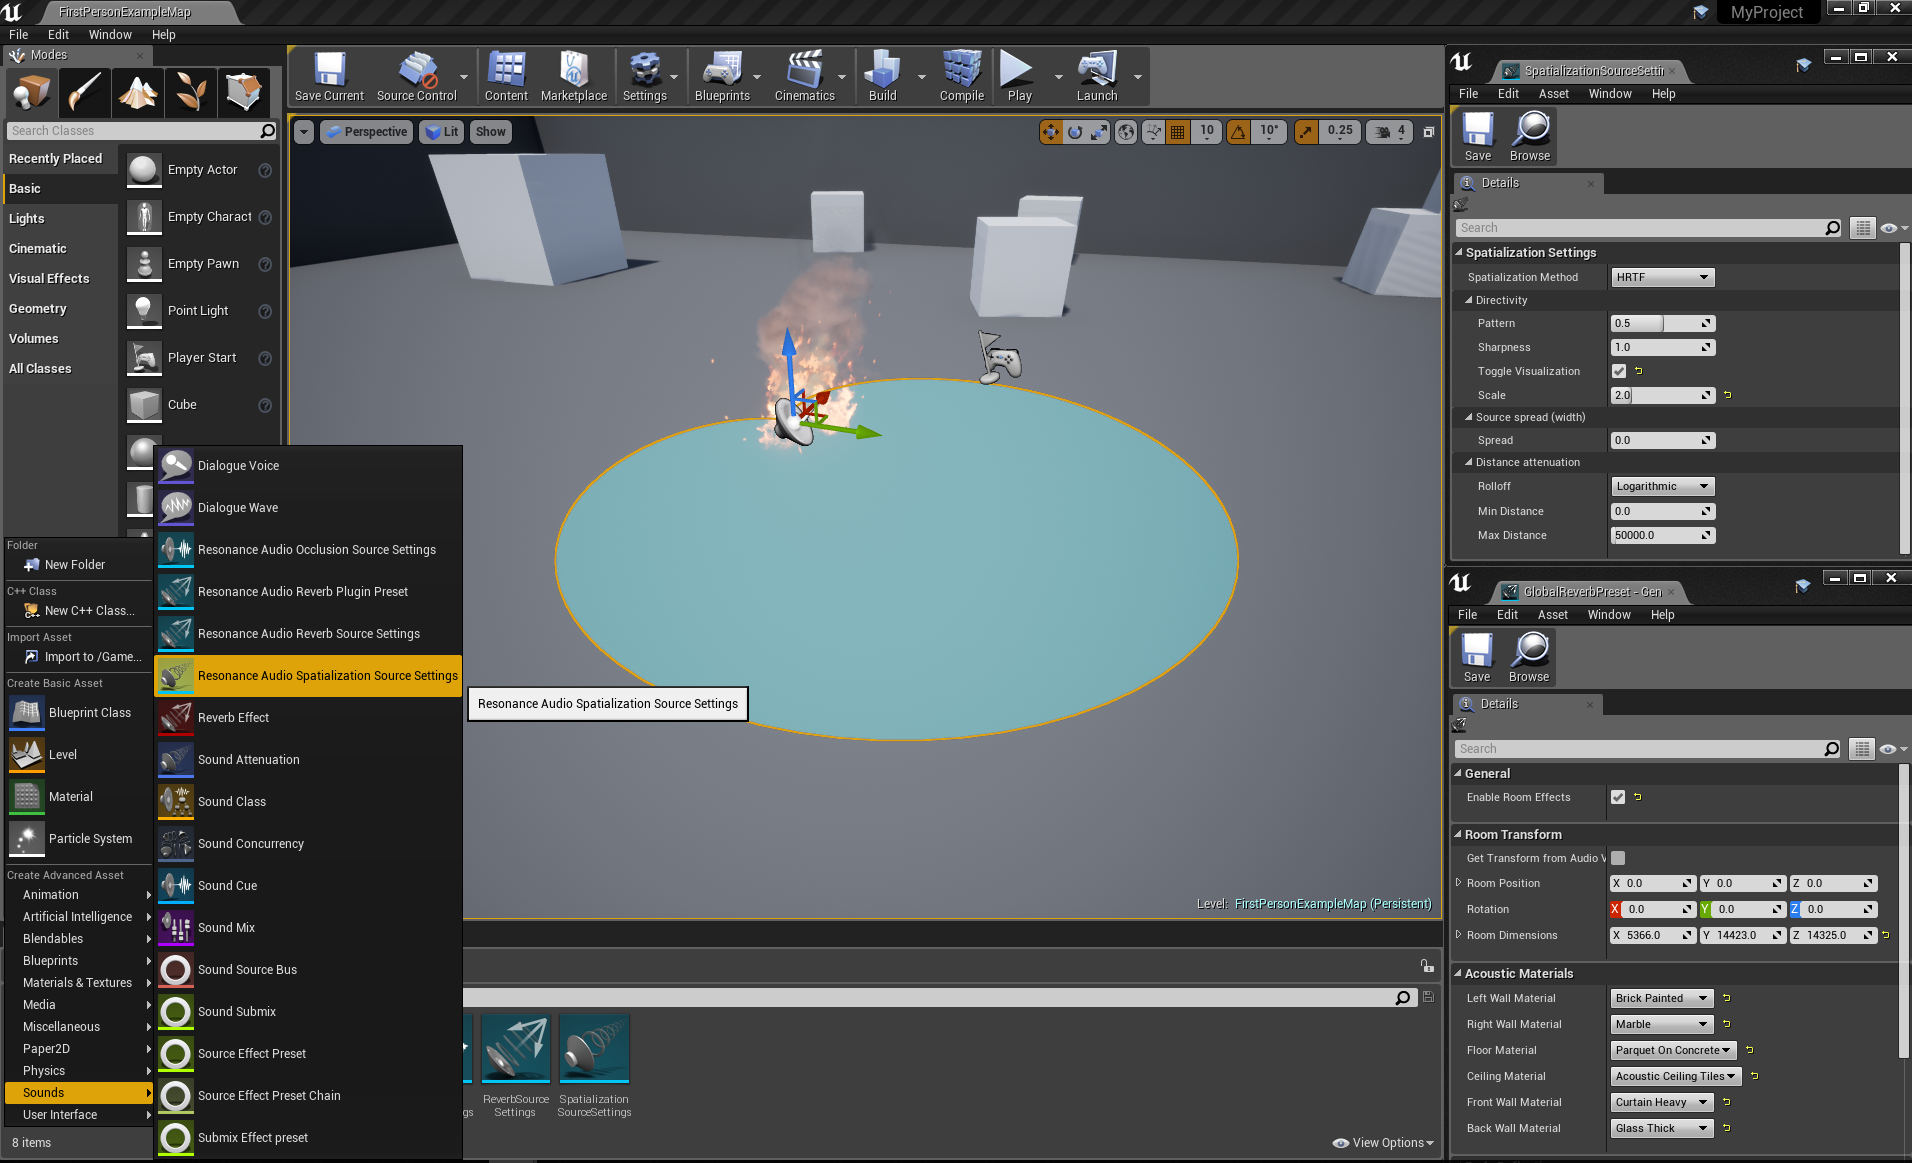Adjust Pattern 0.5 slider field
This screenshot has height=1163, width=1912.
(1662, 323)
